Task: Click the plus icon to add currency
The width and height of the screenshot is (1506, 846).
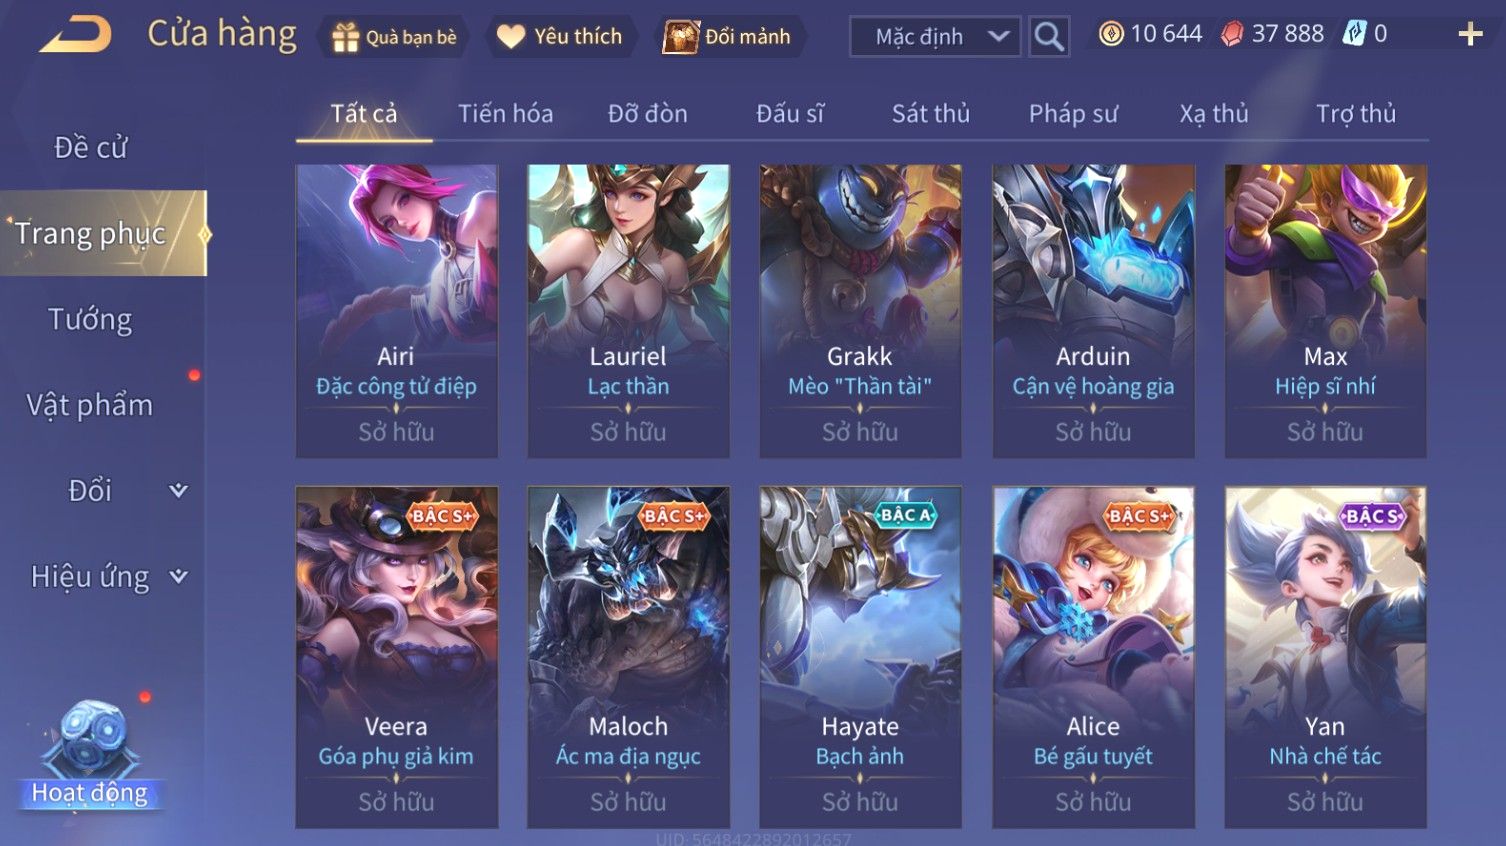Action: pyautogui.click(x=1470, y=35)
